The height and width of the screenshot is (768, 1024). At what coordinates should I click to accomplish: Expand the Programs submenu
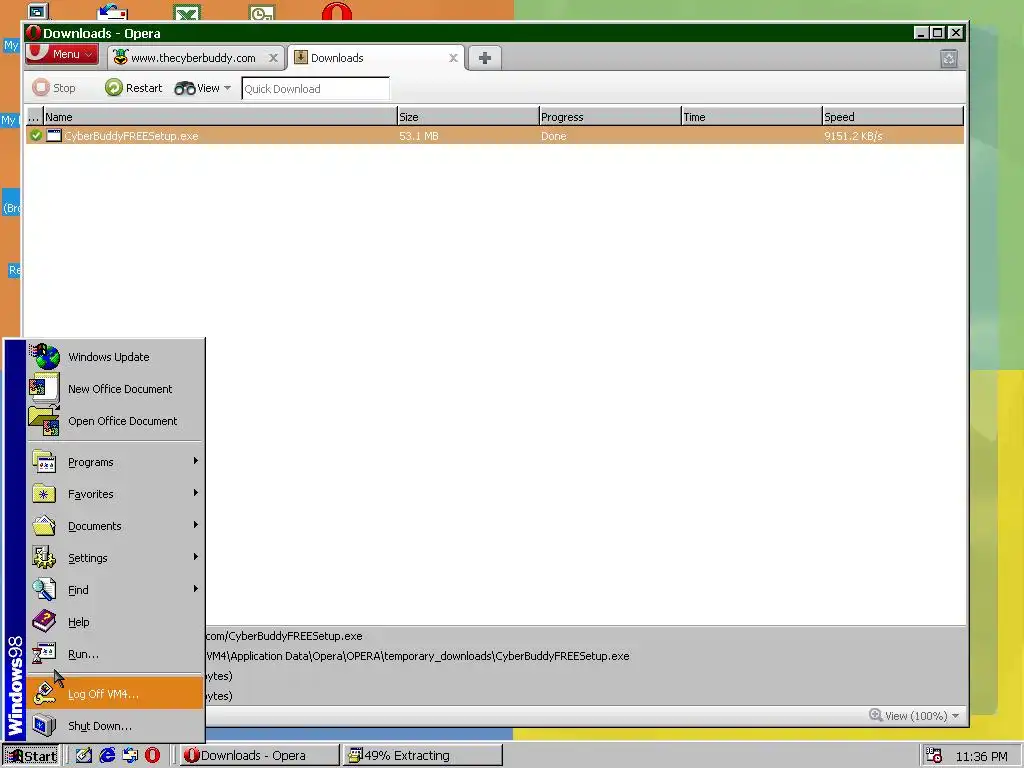[x=115, y=462]
